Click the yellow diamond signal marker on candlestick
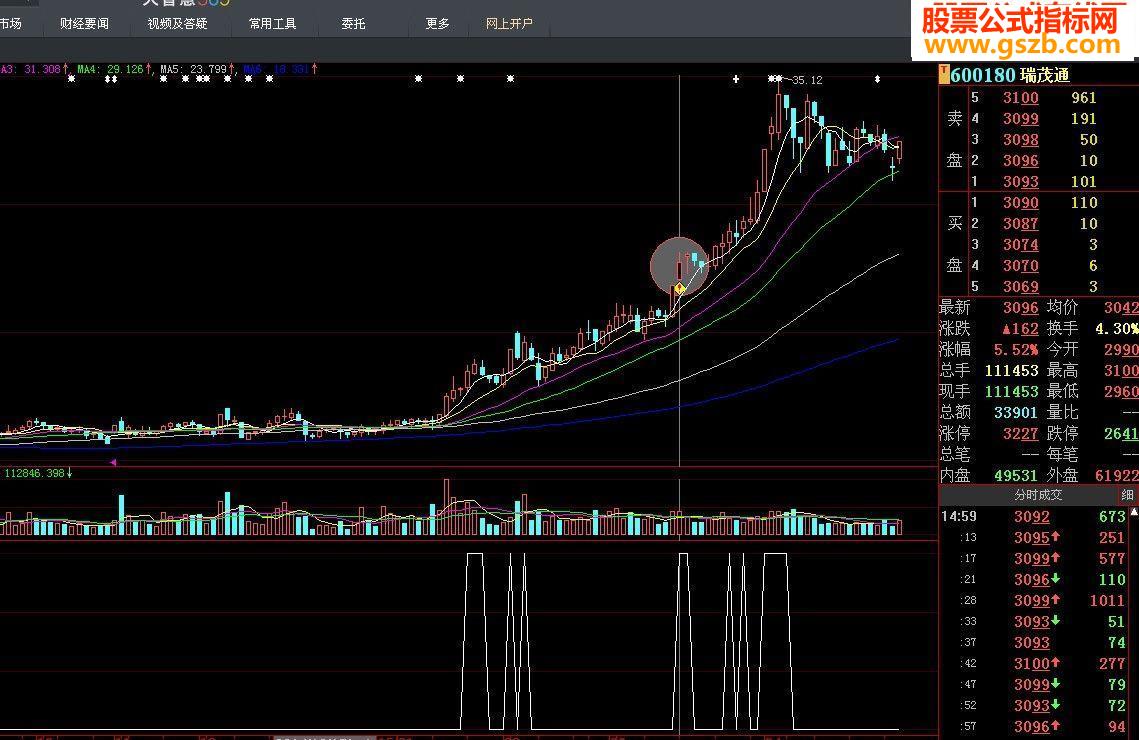 [x=679, y=289]
